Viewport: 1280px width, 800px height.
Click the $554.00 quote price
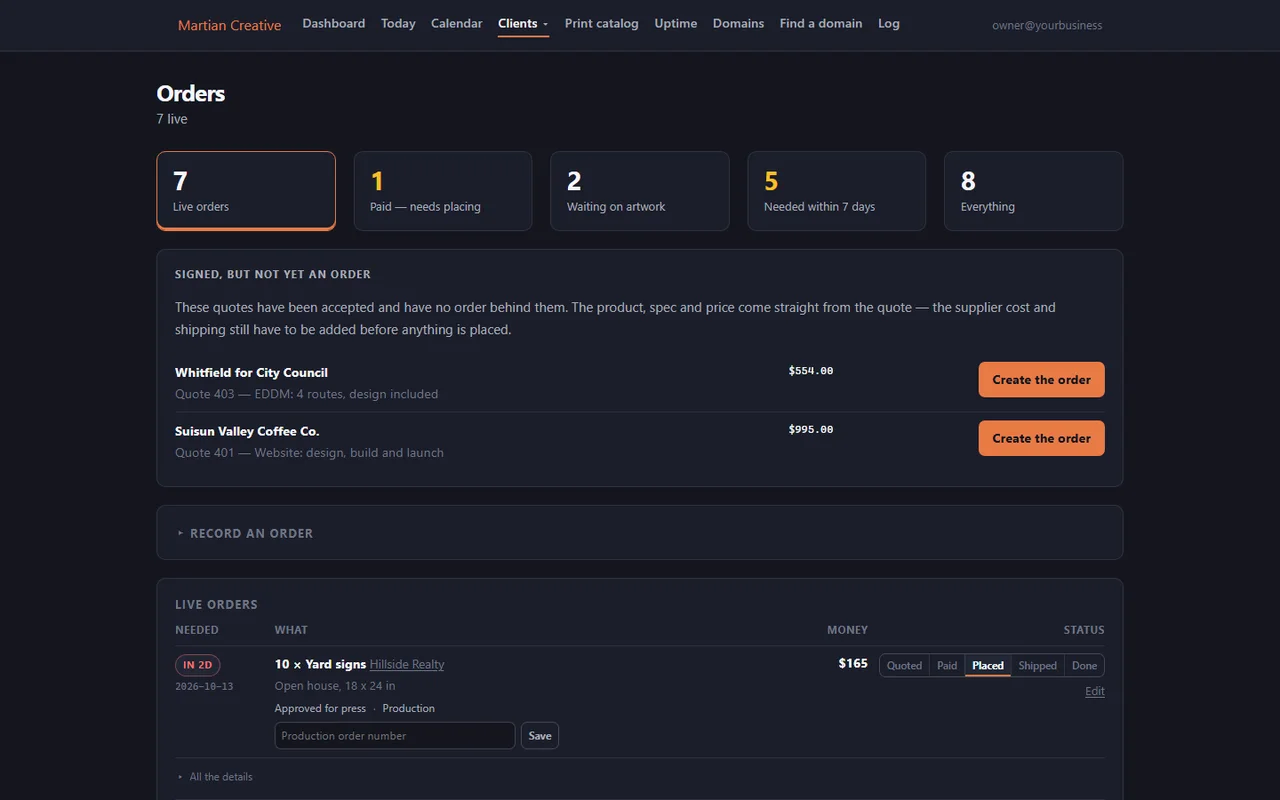pos(810,371)
